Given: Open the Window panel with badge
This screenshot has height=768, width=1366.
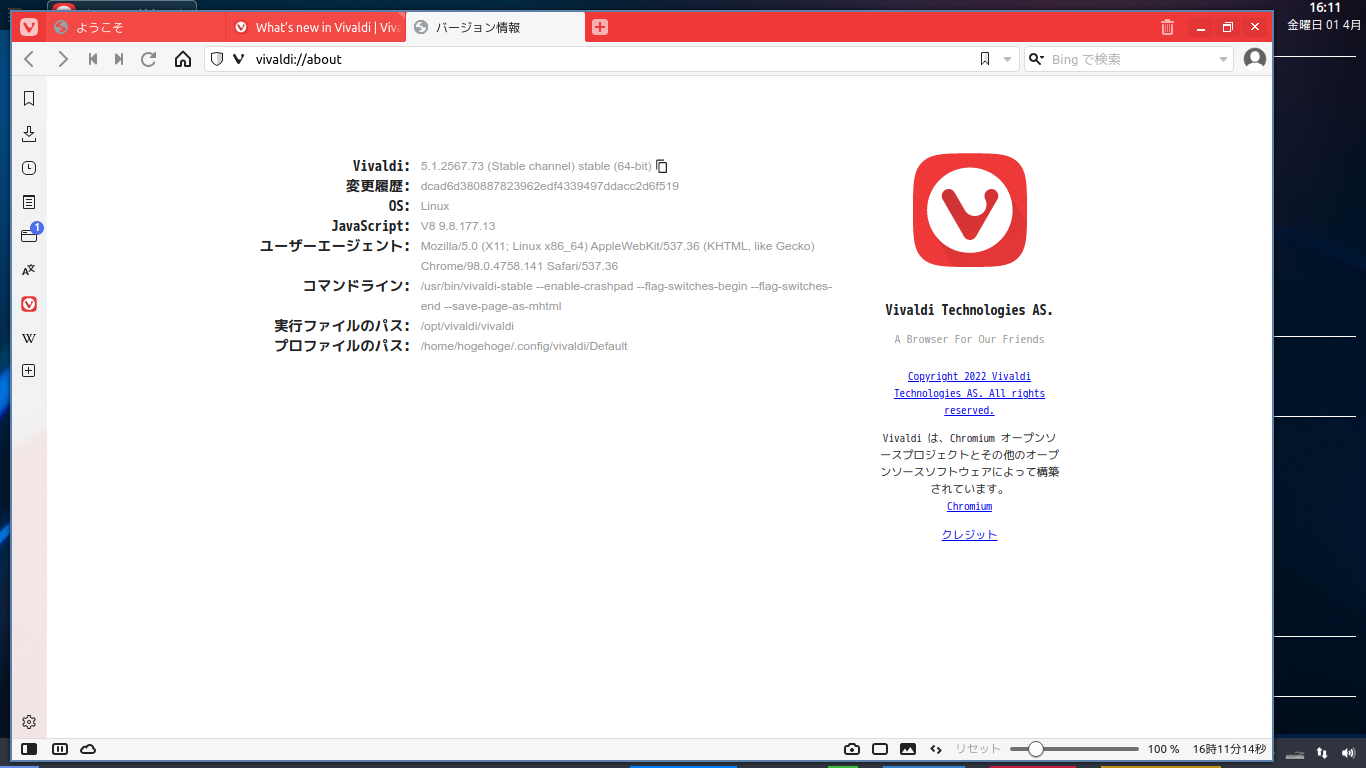Looking at the screenshot, I should click(x=29, y=235).
